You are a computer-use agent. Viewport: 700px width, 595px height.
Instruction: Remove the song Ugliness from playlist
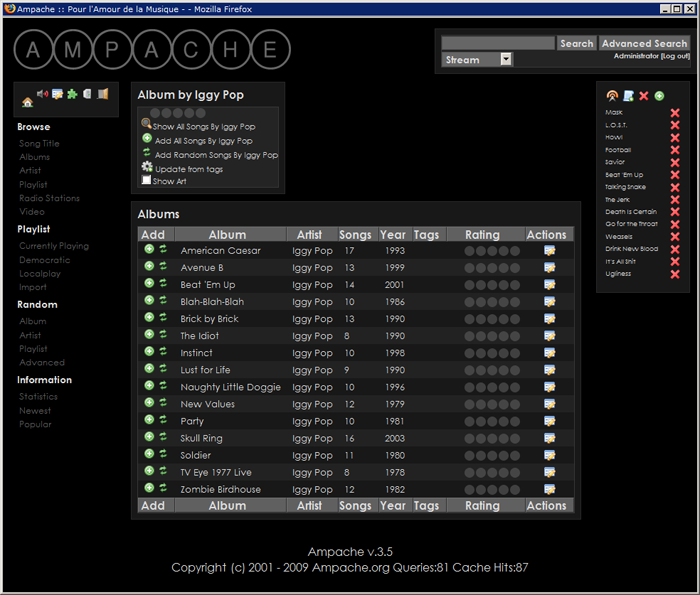[x=675, y=274]
